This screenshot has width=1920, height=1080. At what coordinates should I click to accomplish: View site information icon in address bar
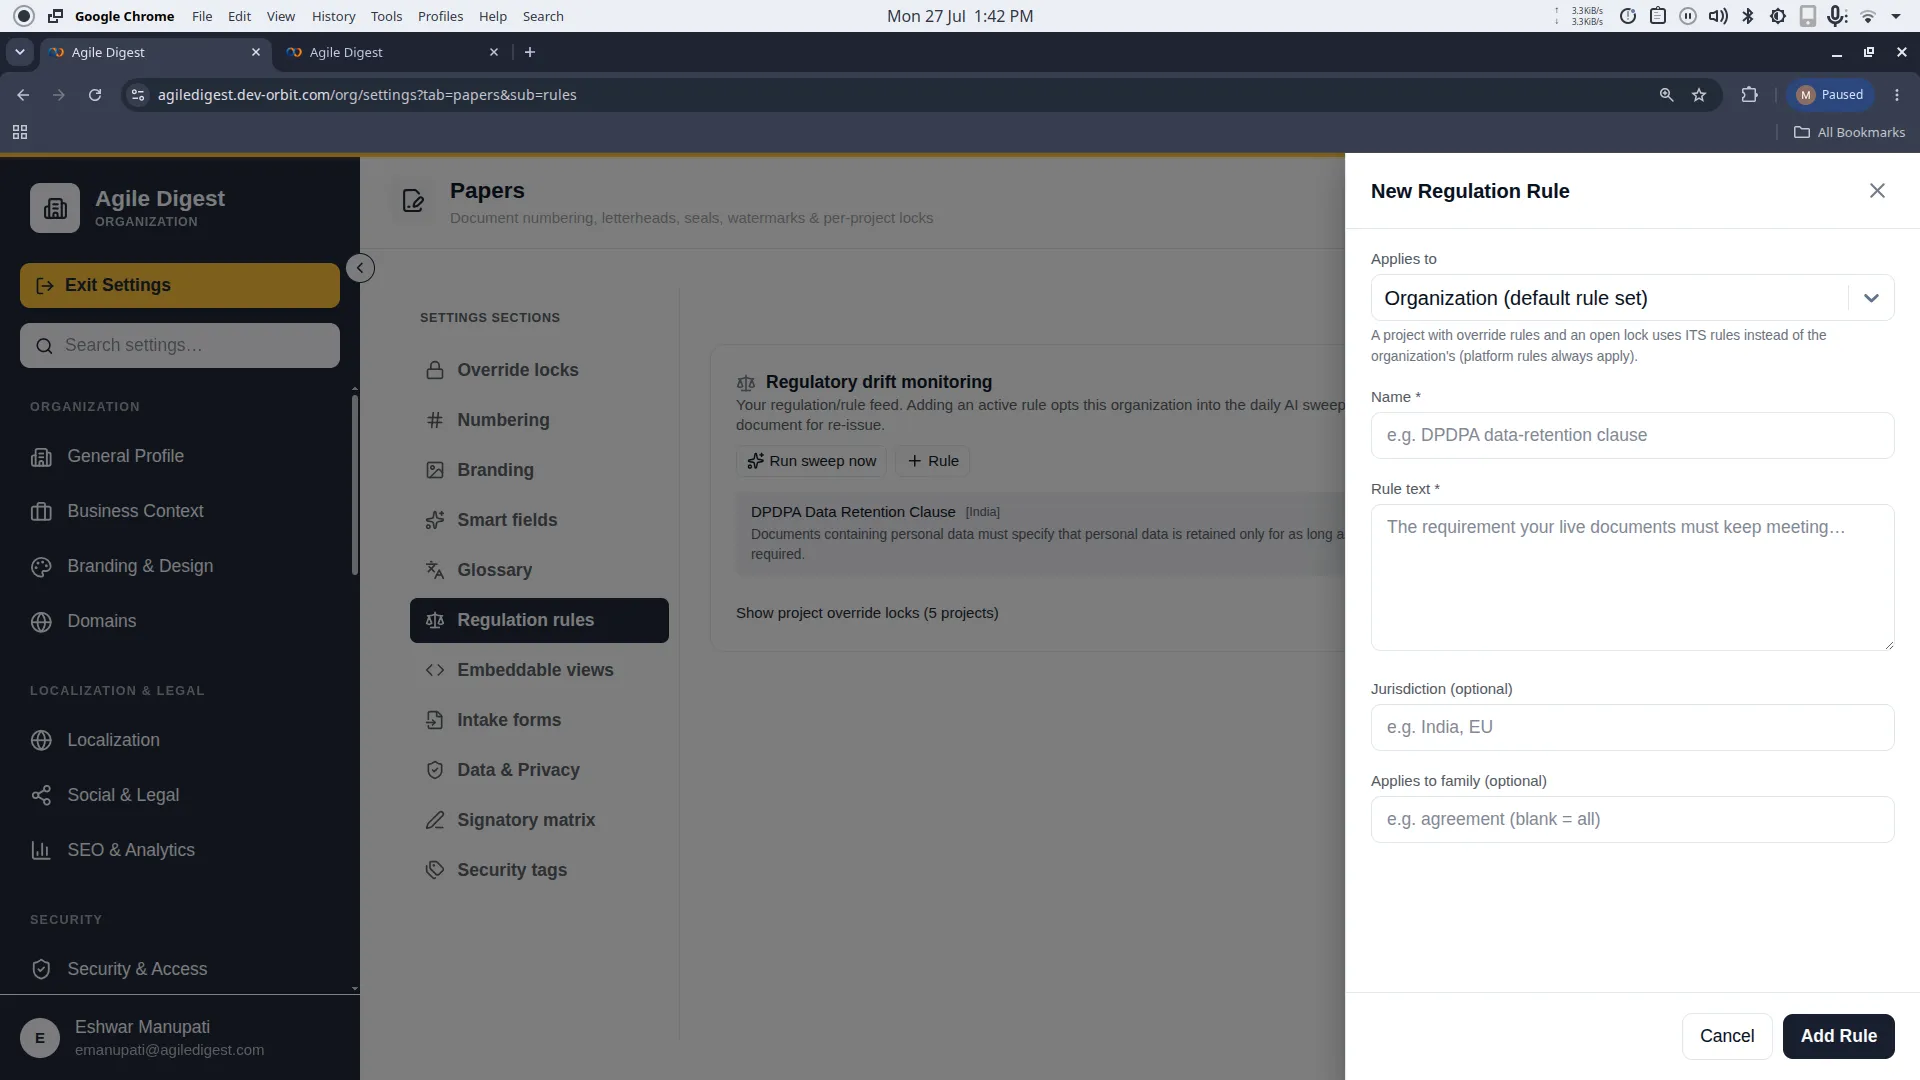138,95
